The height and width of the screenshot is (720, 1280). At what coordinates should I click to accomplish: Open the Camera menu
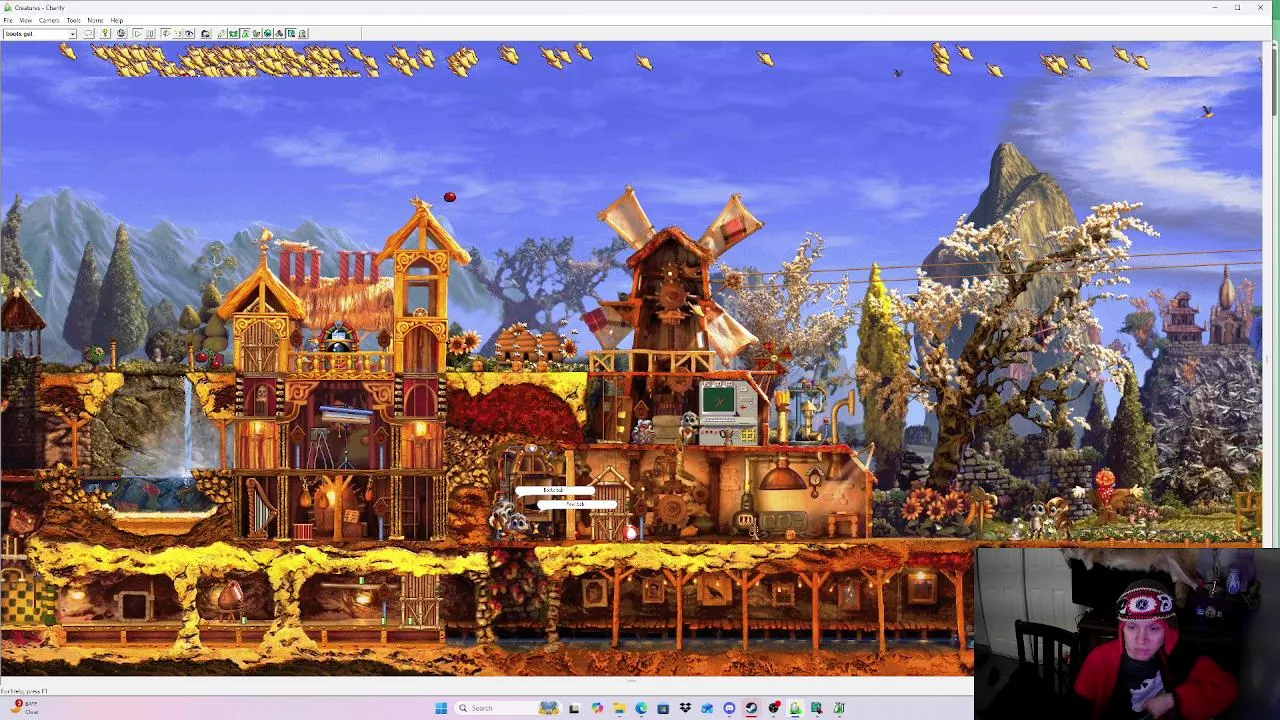click(48, 20)
